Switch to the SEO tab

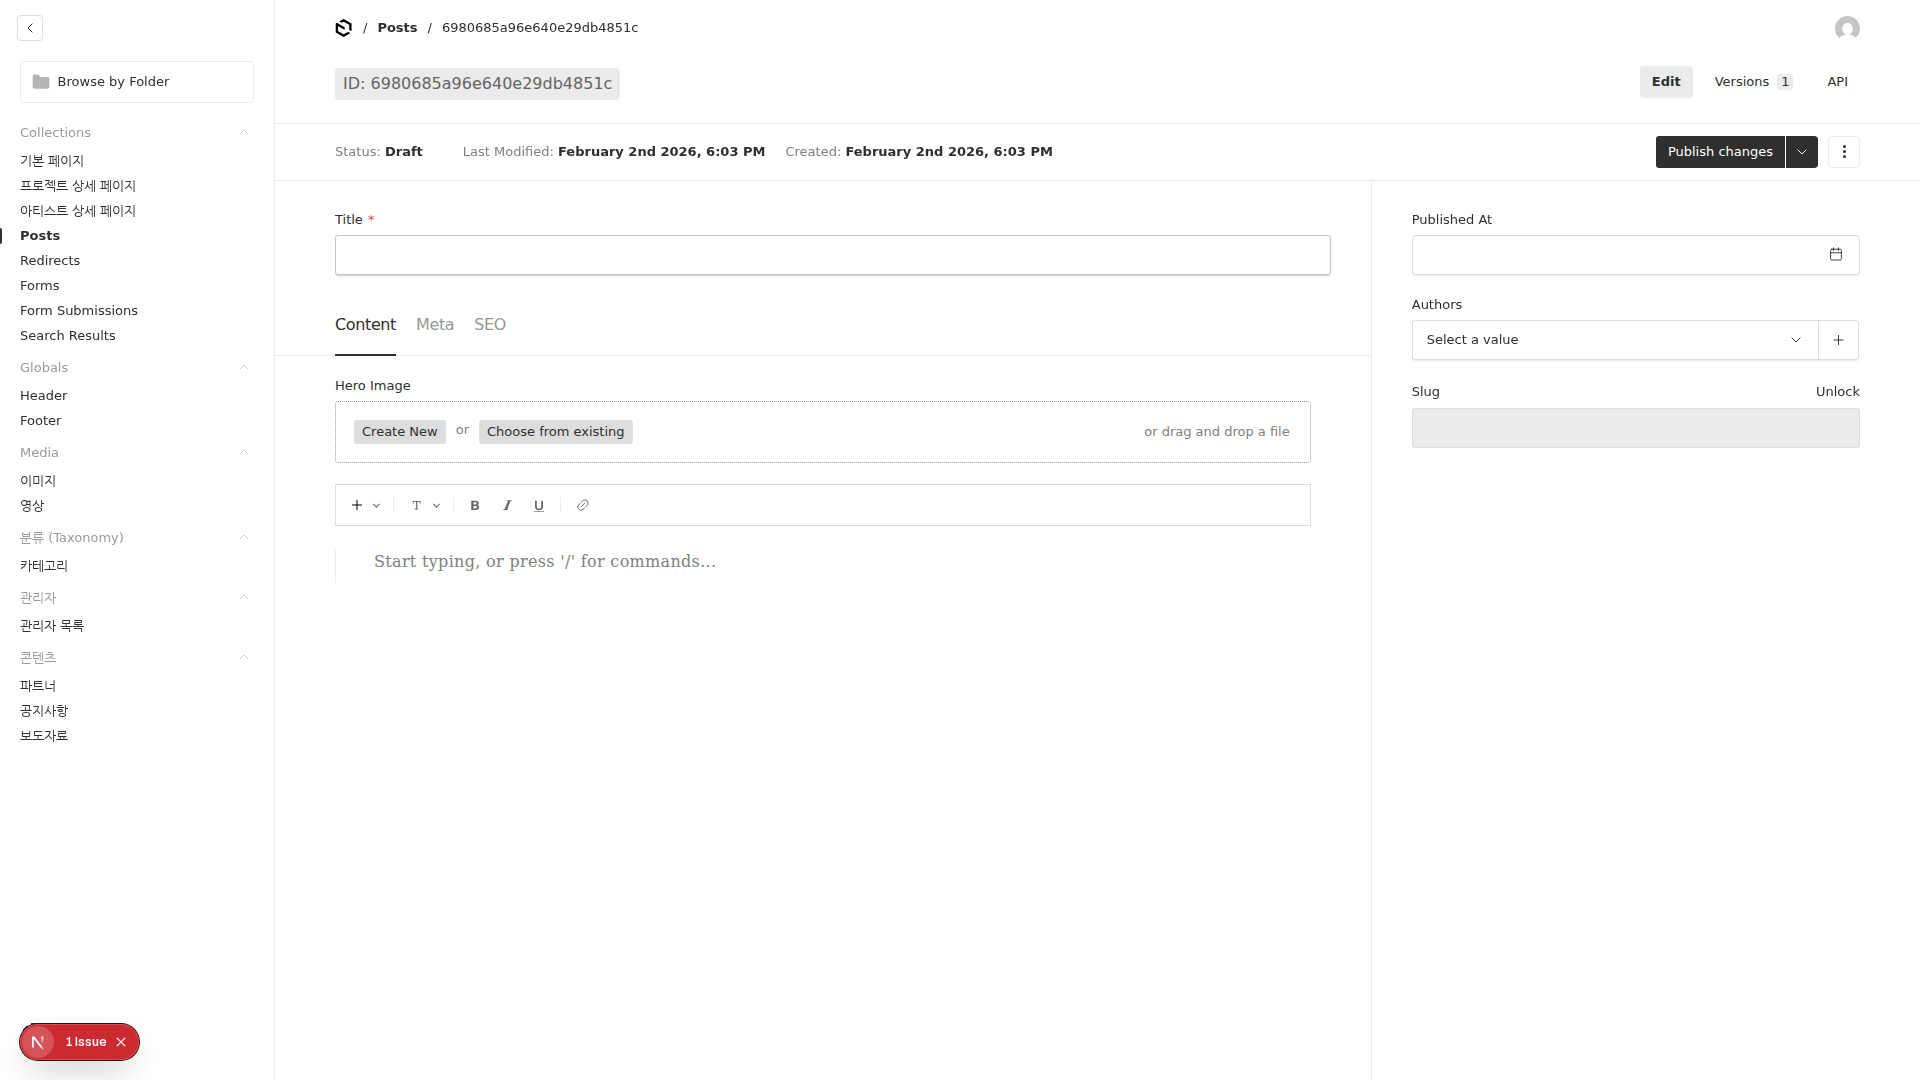click(x=490, y=325)
